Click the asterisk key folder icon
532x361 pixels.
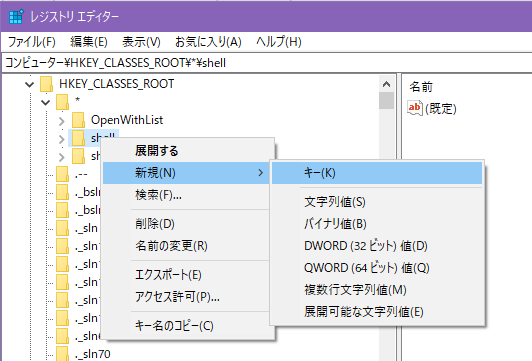[x=62, y=102]
